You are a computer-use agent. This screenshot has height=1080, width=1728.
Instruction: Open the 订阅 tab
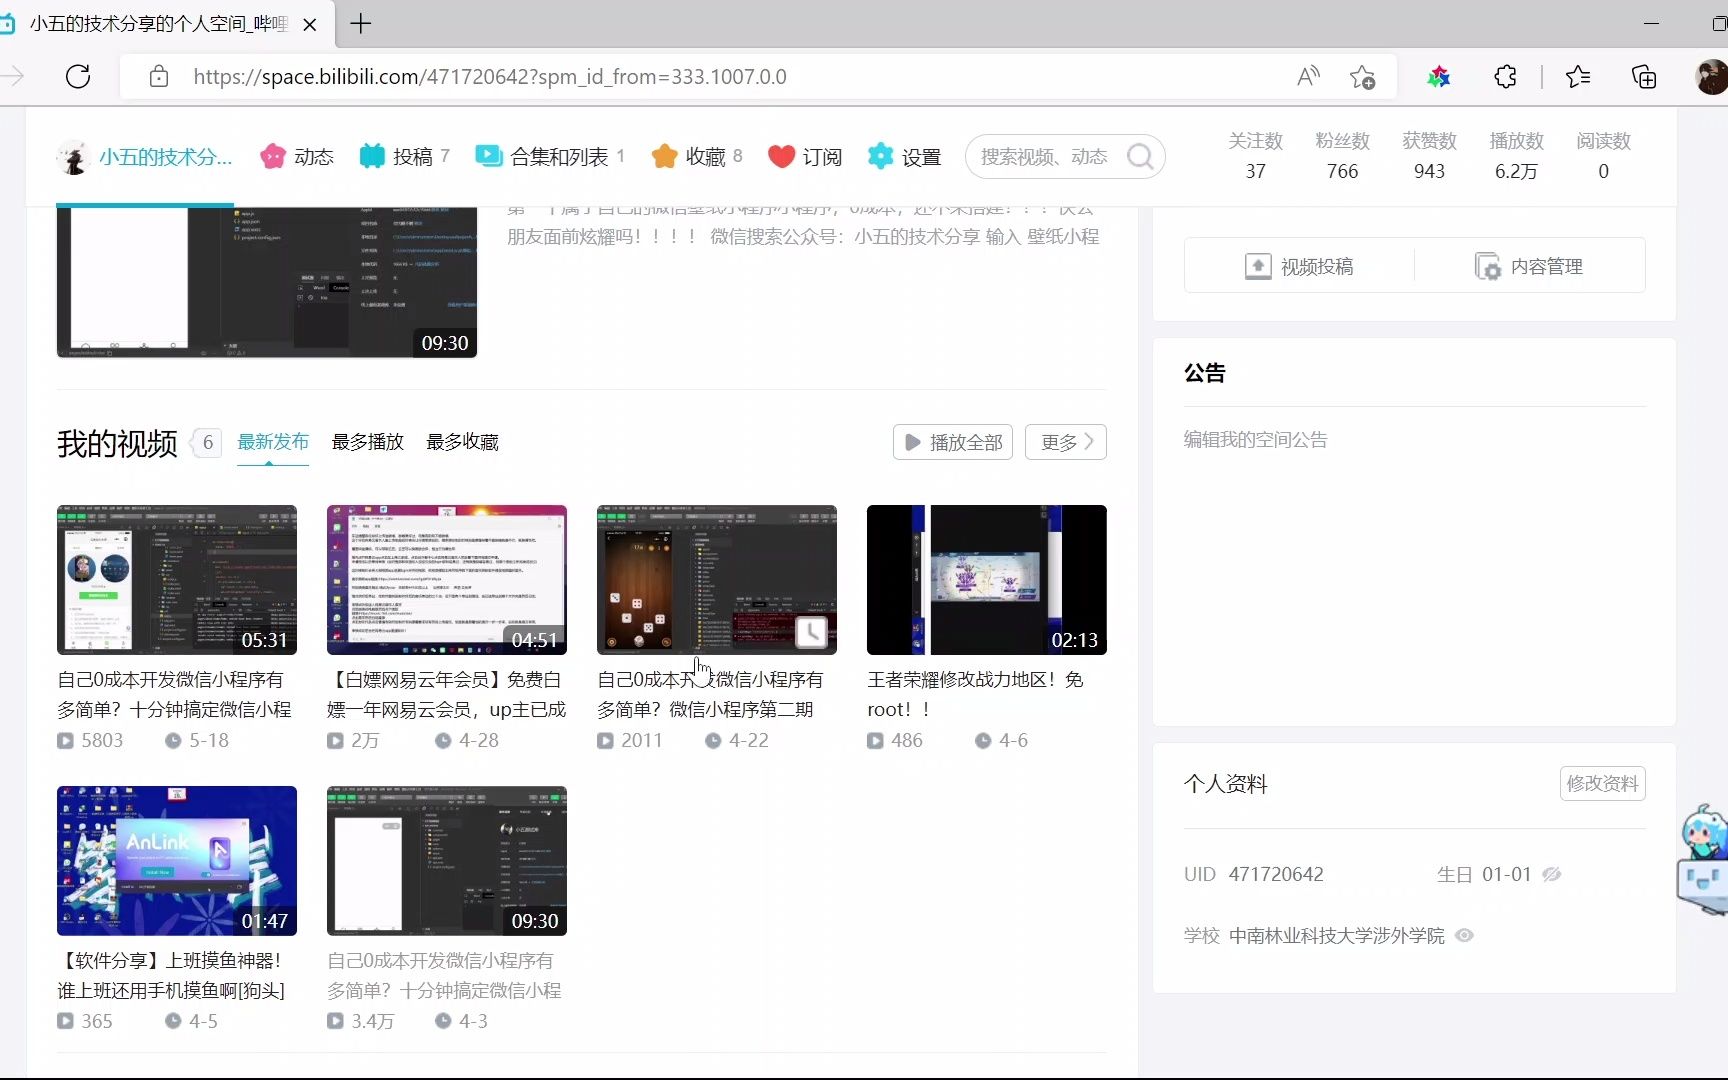click(805, 157)
